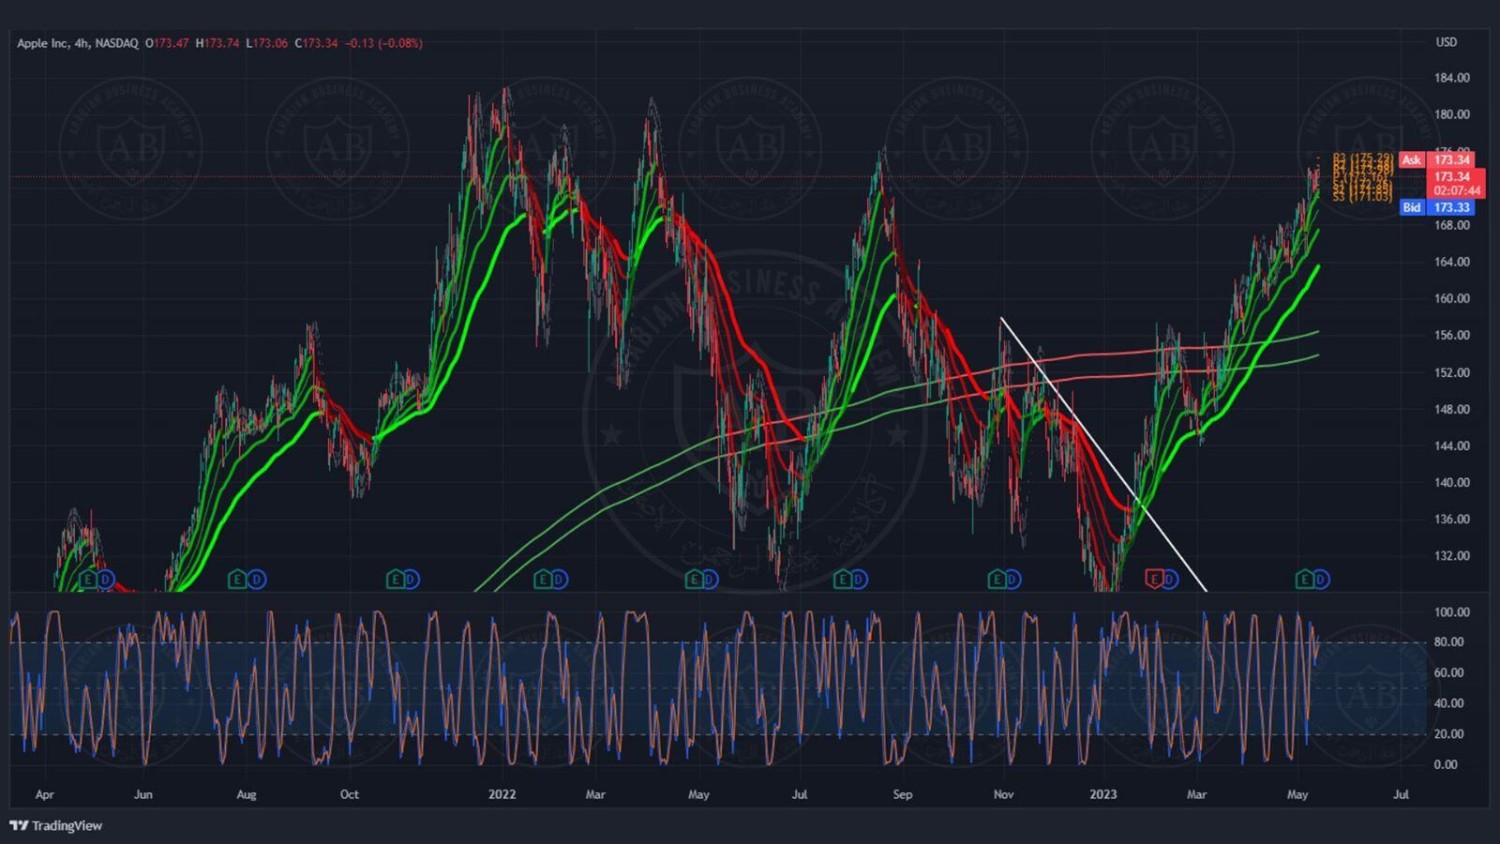Click the dividend D marker between Jul and Sep 2022

point(859,579)
